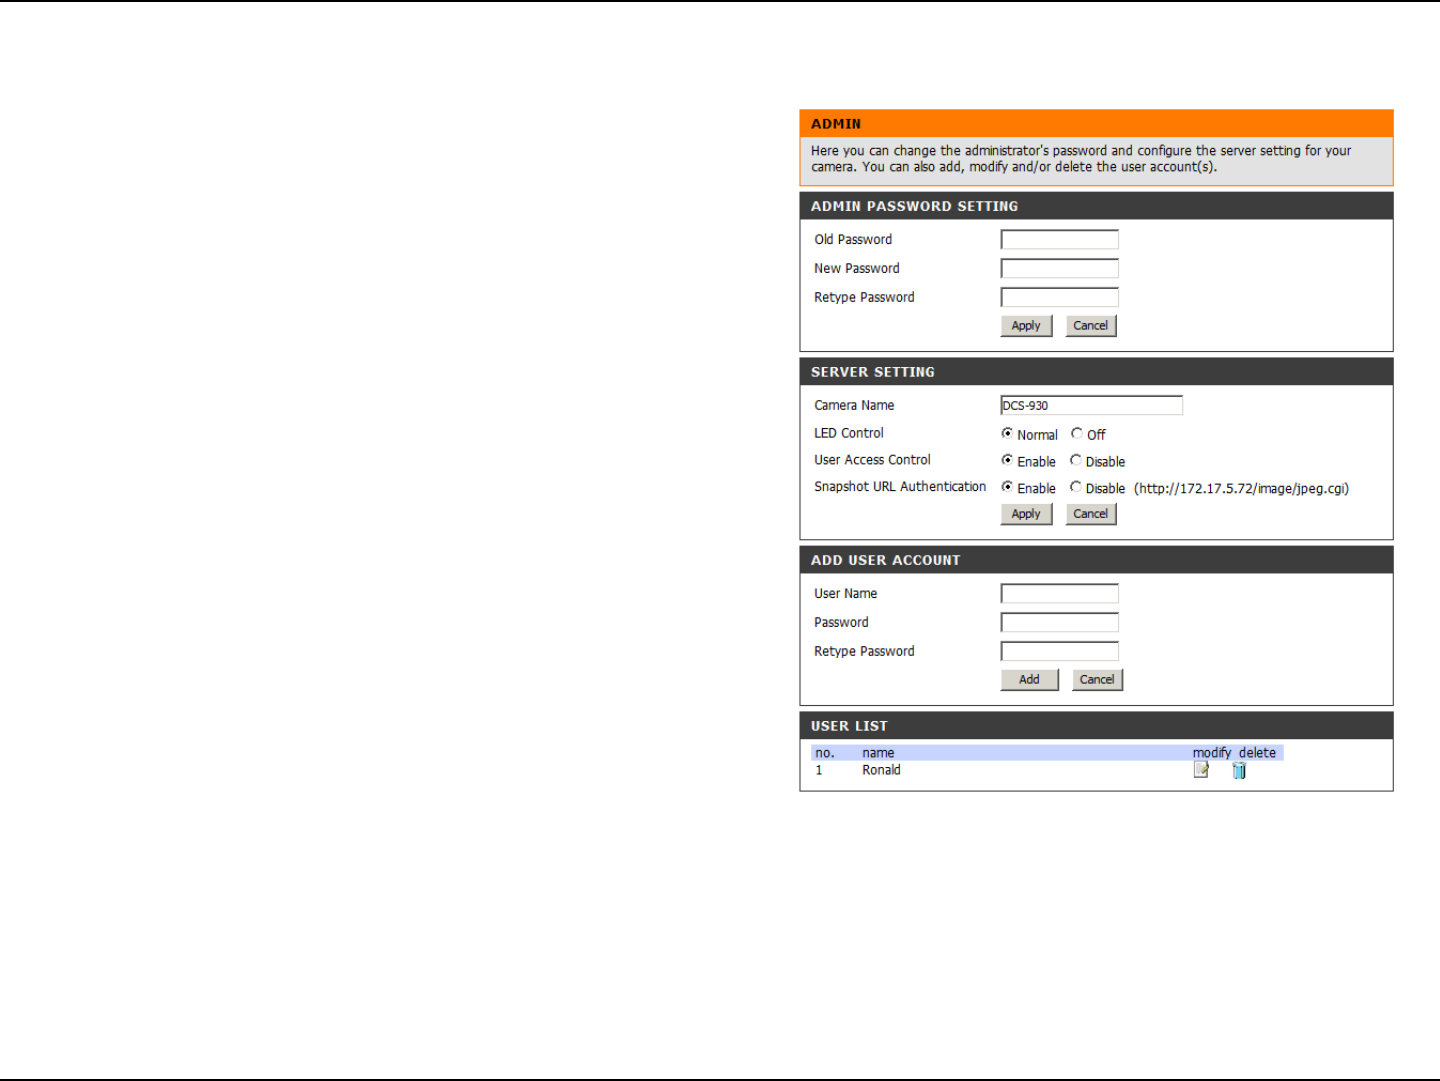Viewport: 1440px width, 1081px height.
Task: Click the snapshot URL text http://172.17.5.72/image/jpeg.cgi
Action: (x=1241, y=489)
